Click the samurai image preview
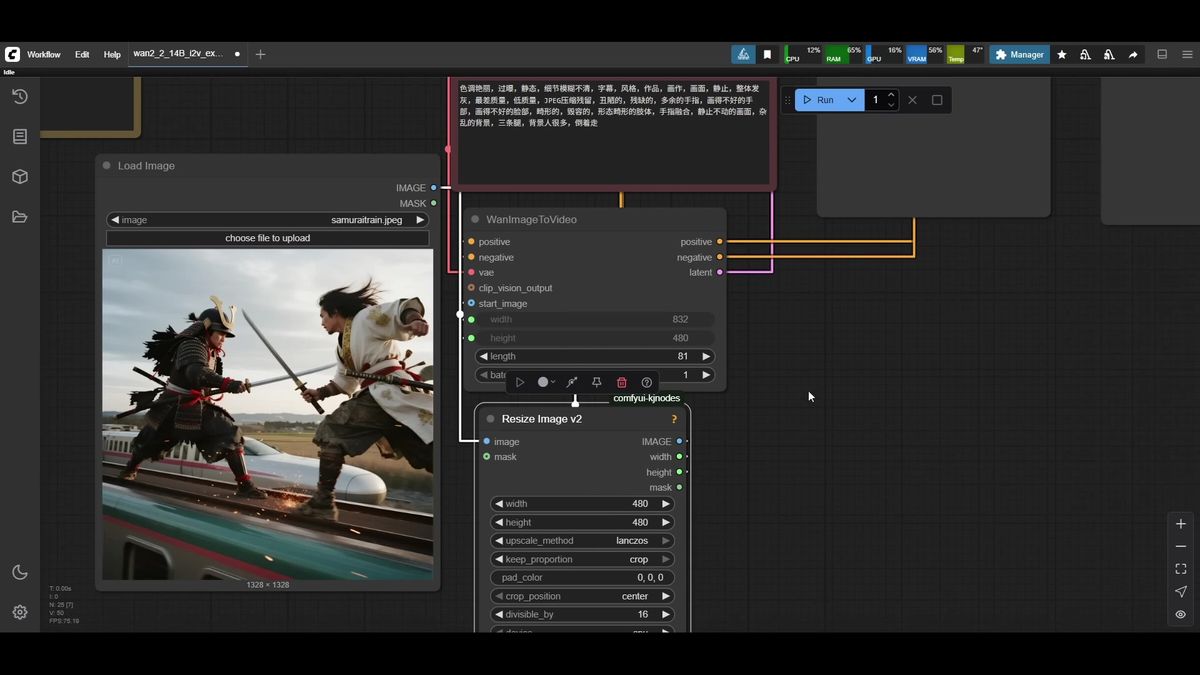The height and width of the screenshot is (675, 1200). click(268, 414)
